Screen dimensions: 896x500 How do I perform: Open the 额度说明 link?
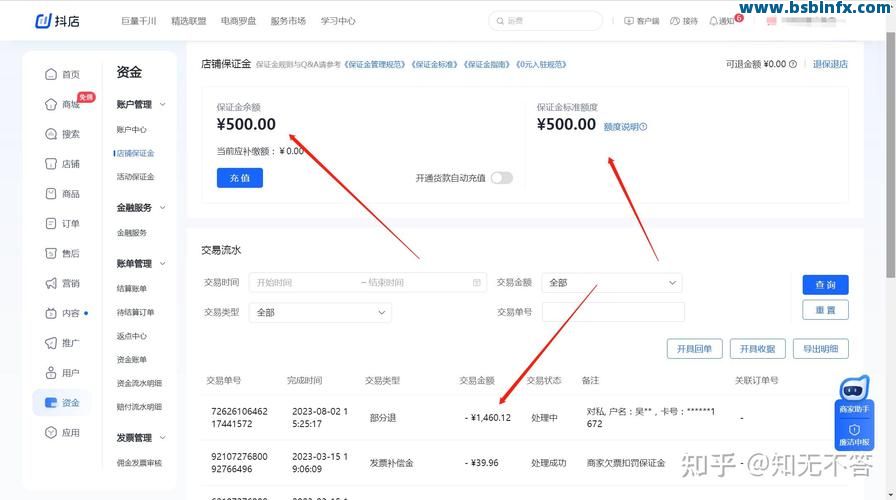(625, 127)
